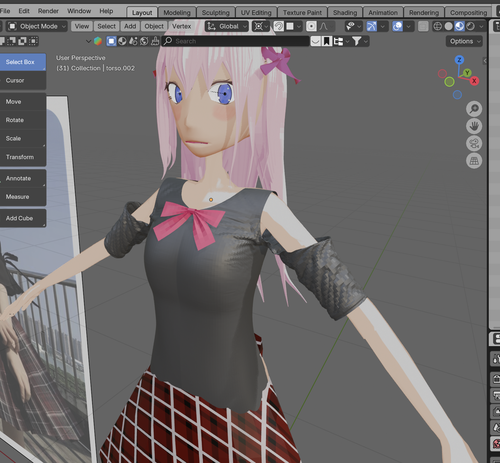Toggle snapping magnet in the header
The image size is (500, 463).
[278, 26]
